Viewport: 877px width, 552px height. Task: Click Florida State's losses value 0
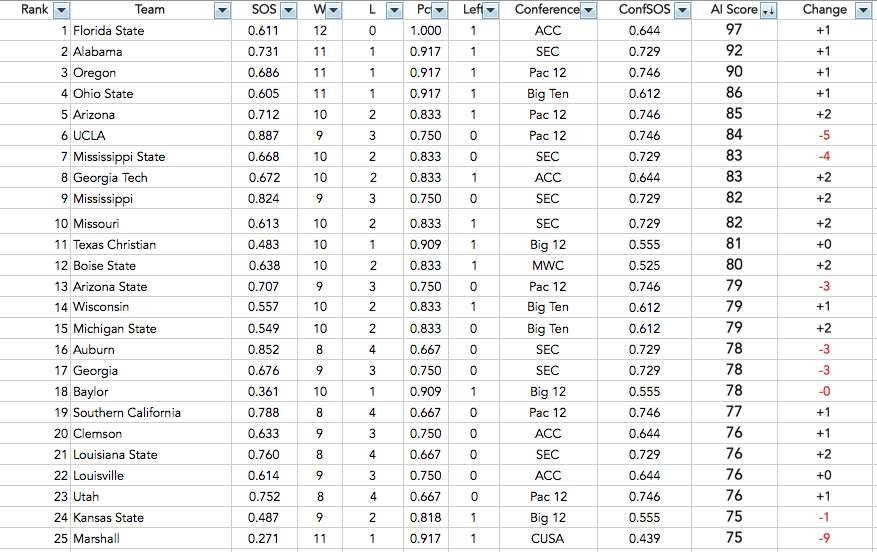[x=373, y=31]
